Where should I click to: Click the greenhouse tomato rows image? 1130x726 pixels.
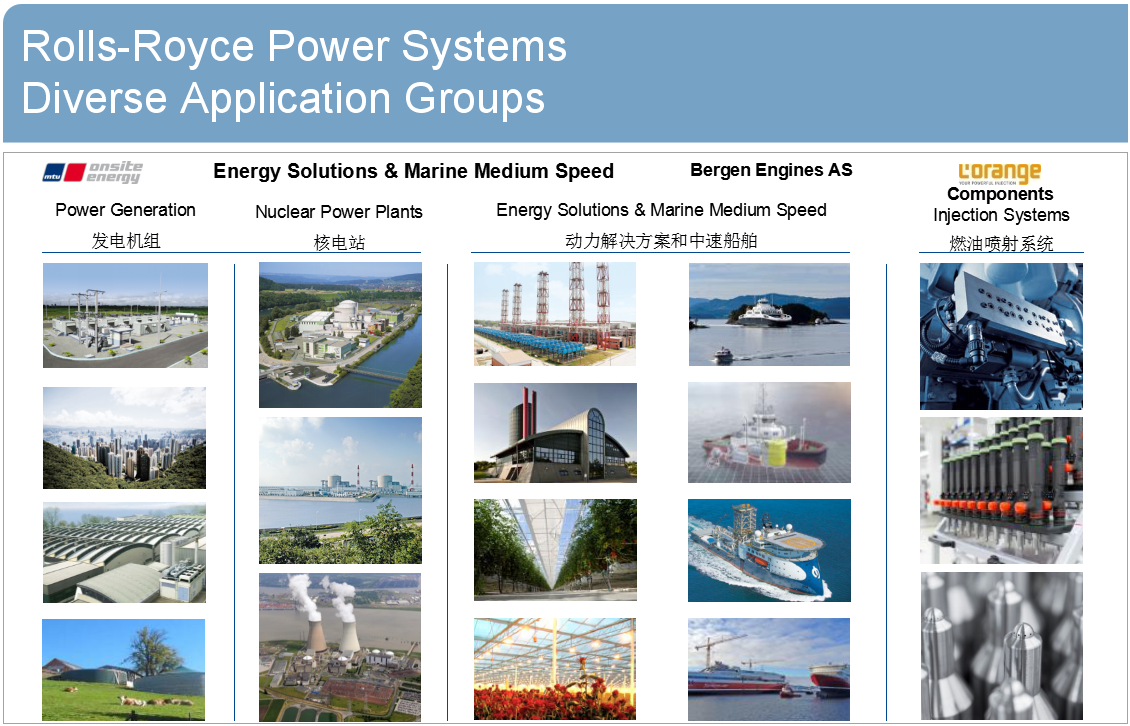555,550
